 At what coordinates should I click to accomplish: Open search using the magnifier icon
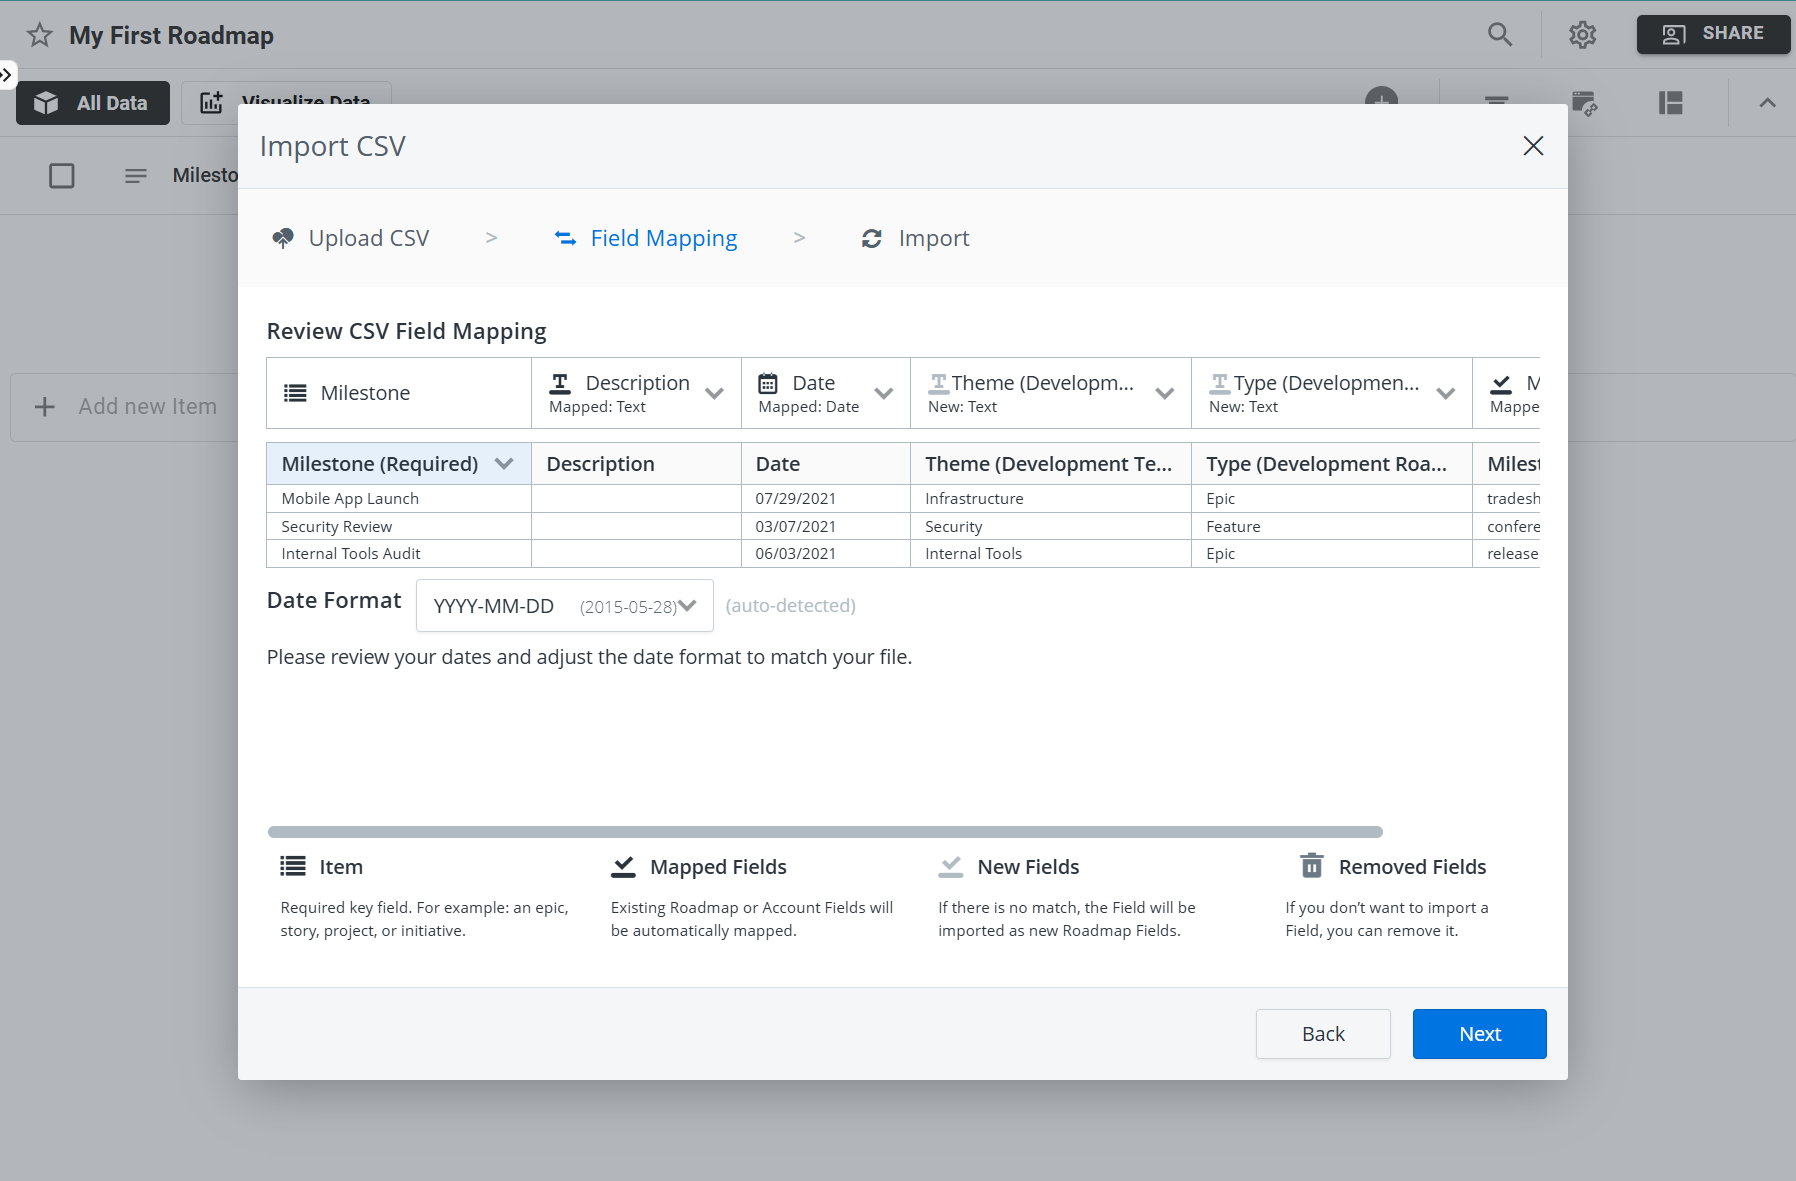(x=1499, y=34)
